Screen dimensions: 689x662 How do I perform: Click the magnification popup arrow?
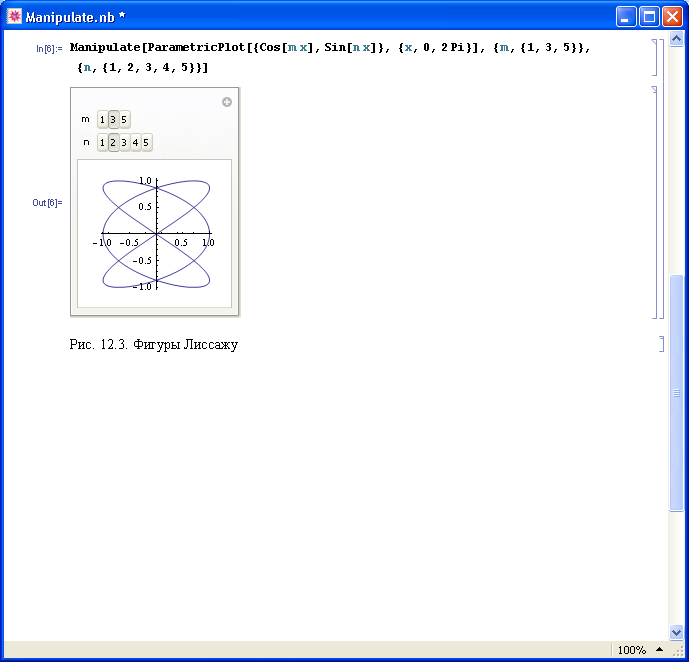coord(660,649)
